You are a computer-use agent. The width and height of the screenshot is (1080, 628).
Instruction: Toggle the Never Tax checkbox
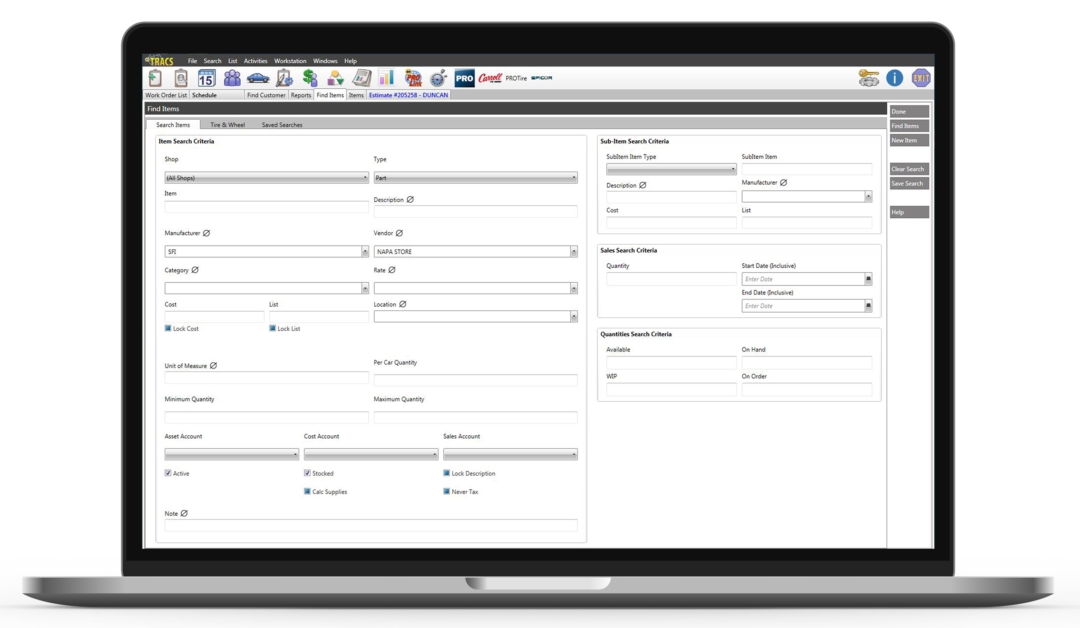[x=446, y=492]
